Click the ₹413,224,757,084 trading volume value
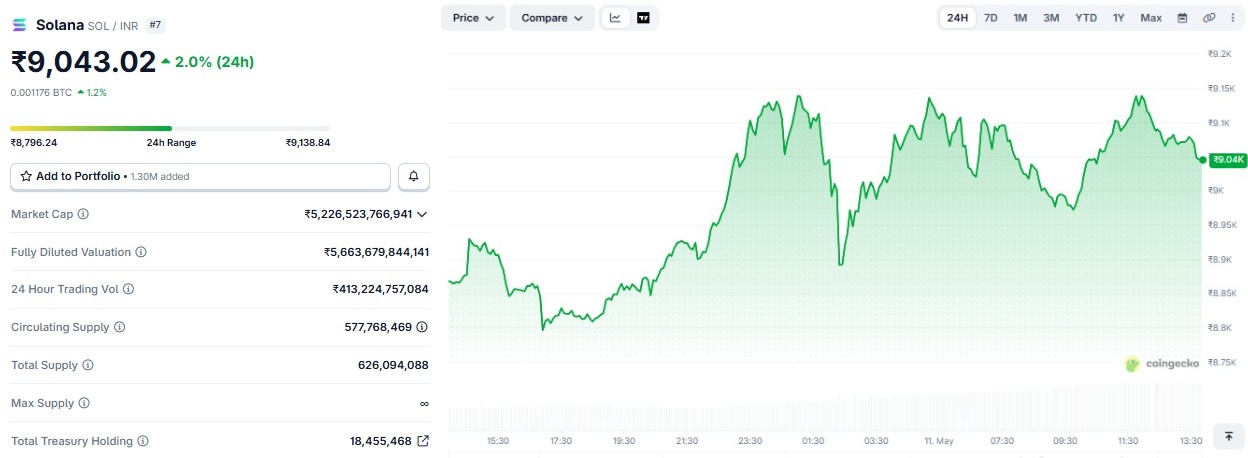1248x458 pixels. pyautogui.click(x=381, y=289)
